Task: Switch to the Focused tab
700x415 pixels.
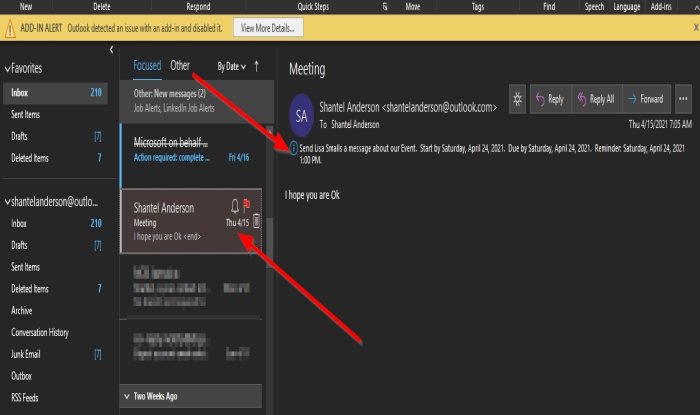Action: (147, 66)
